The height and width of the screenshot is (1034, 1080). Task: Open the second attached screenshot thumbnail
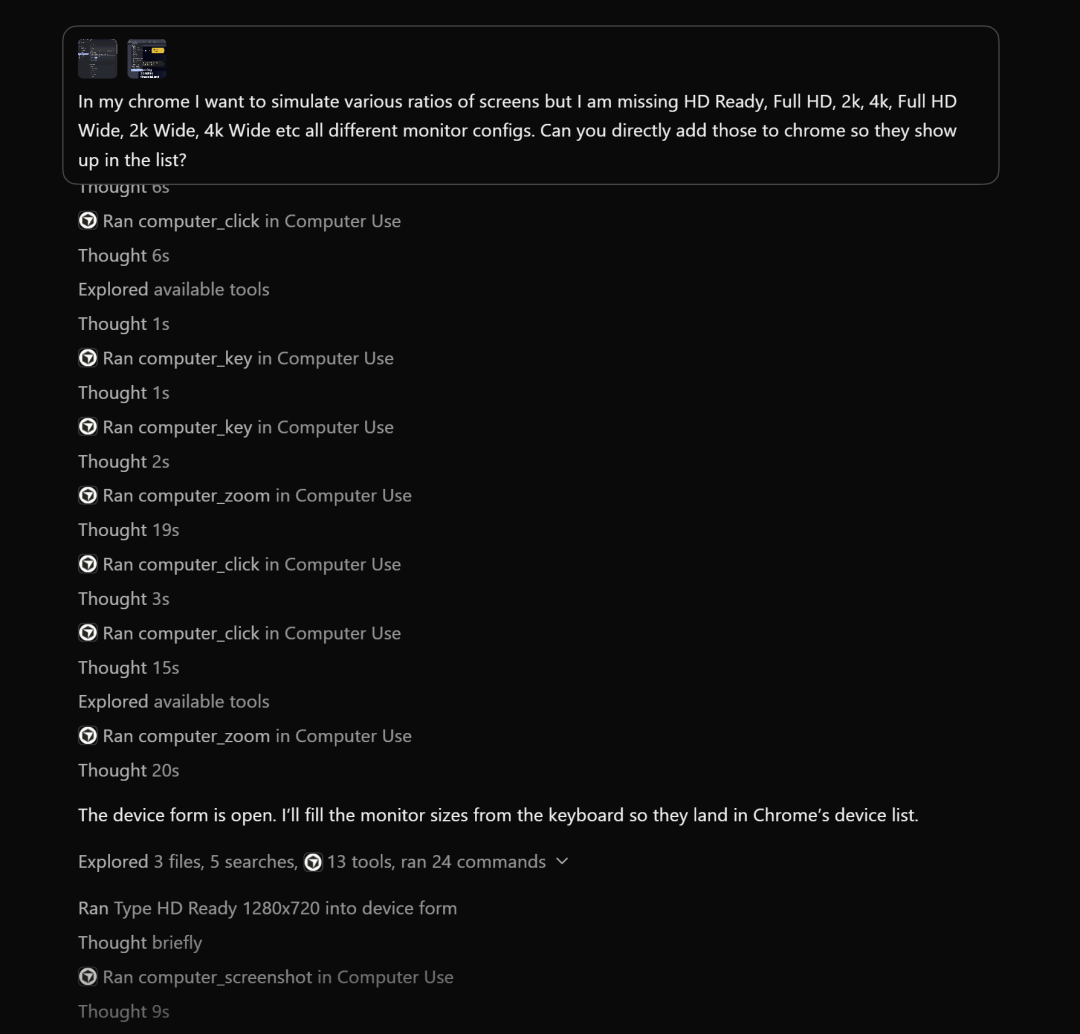point(147,59)
